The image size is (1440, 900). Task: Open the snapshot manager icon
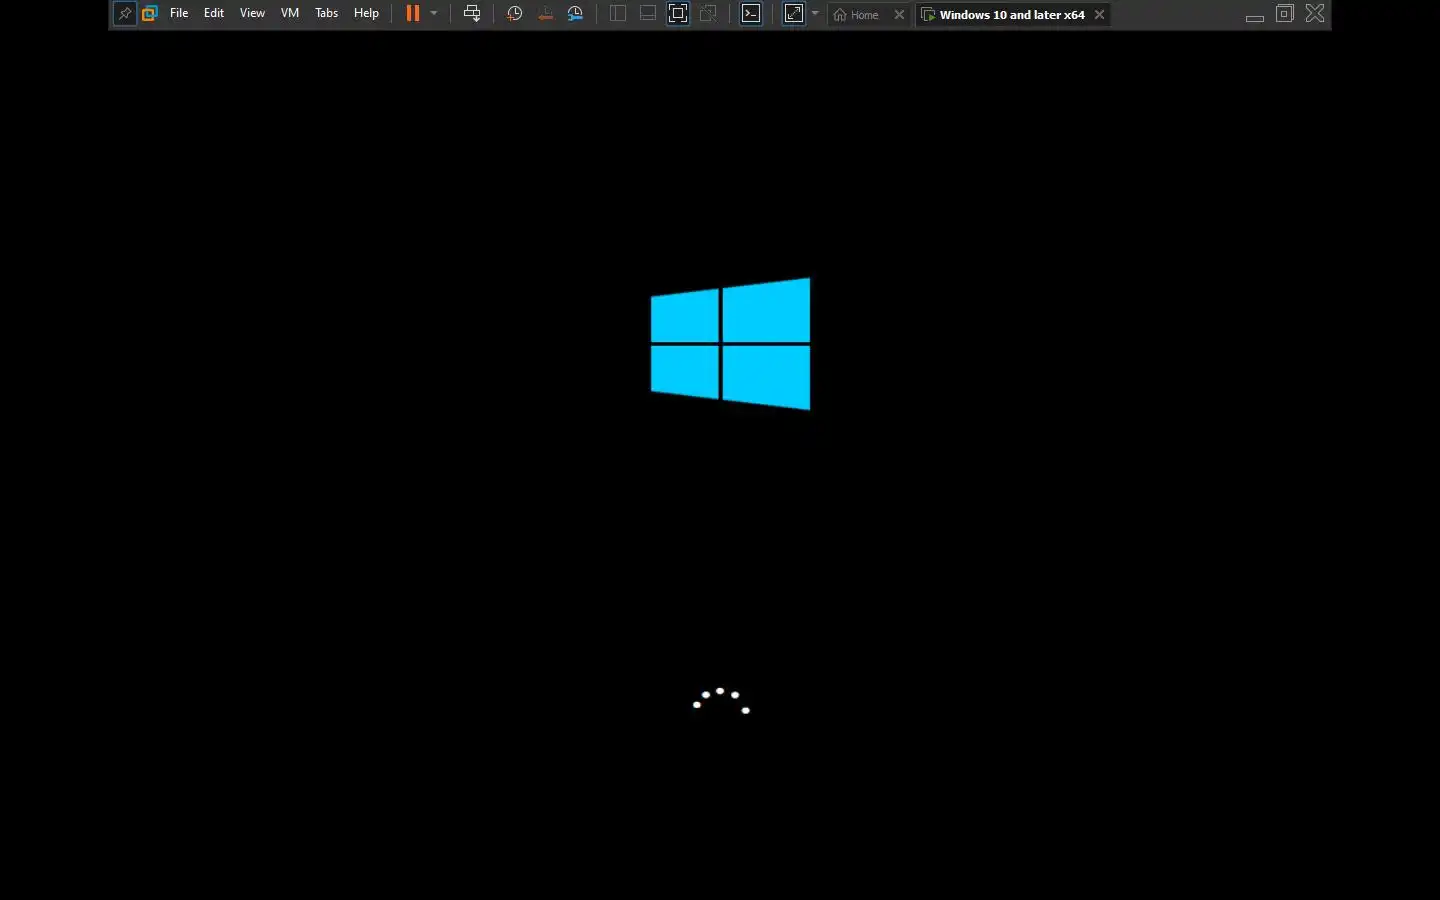tap(576, 14)
